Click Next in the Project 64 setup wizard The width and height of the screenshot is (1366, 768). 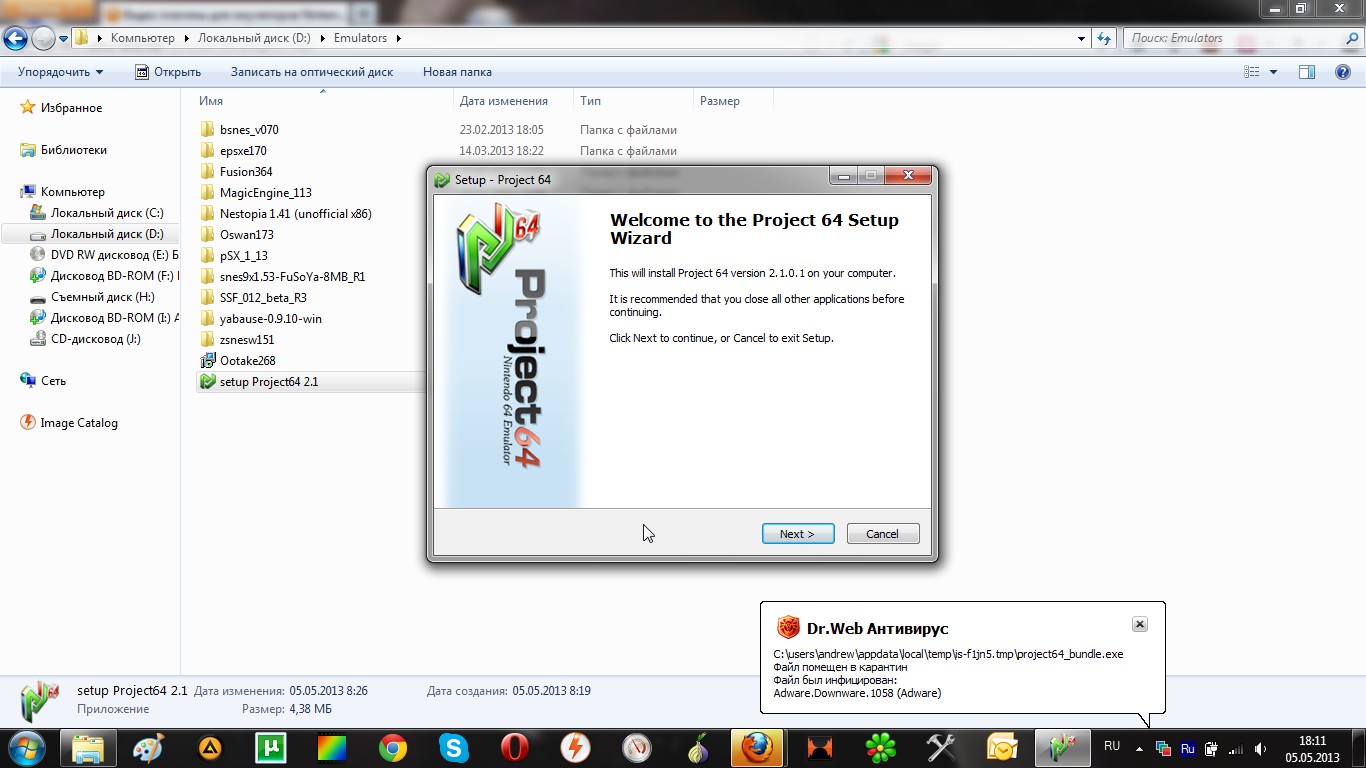[x=797, y=534]
